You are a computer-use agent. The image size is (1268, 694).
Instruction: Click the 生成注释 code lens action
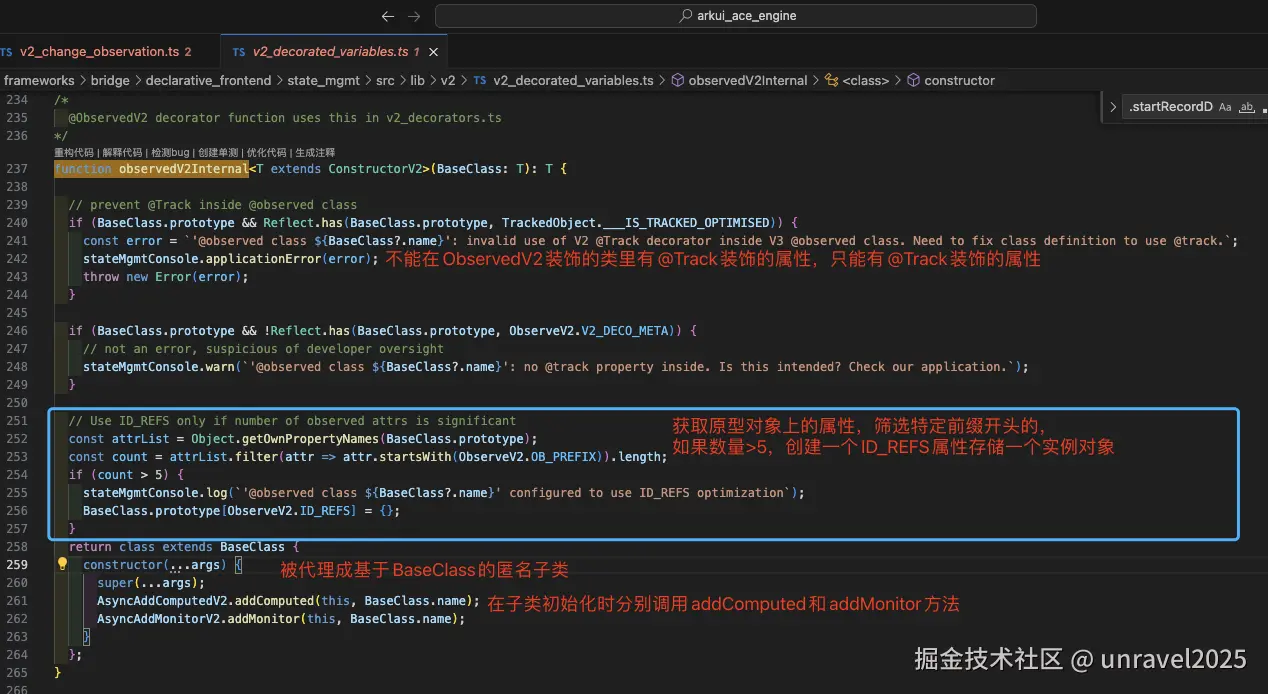[315, 153]
